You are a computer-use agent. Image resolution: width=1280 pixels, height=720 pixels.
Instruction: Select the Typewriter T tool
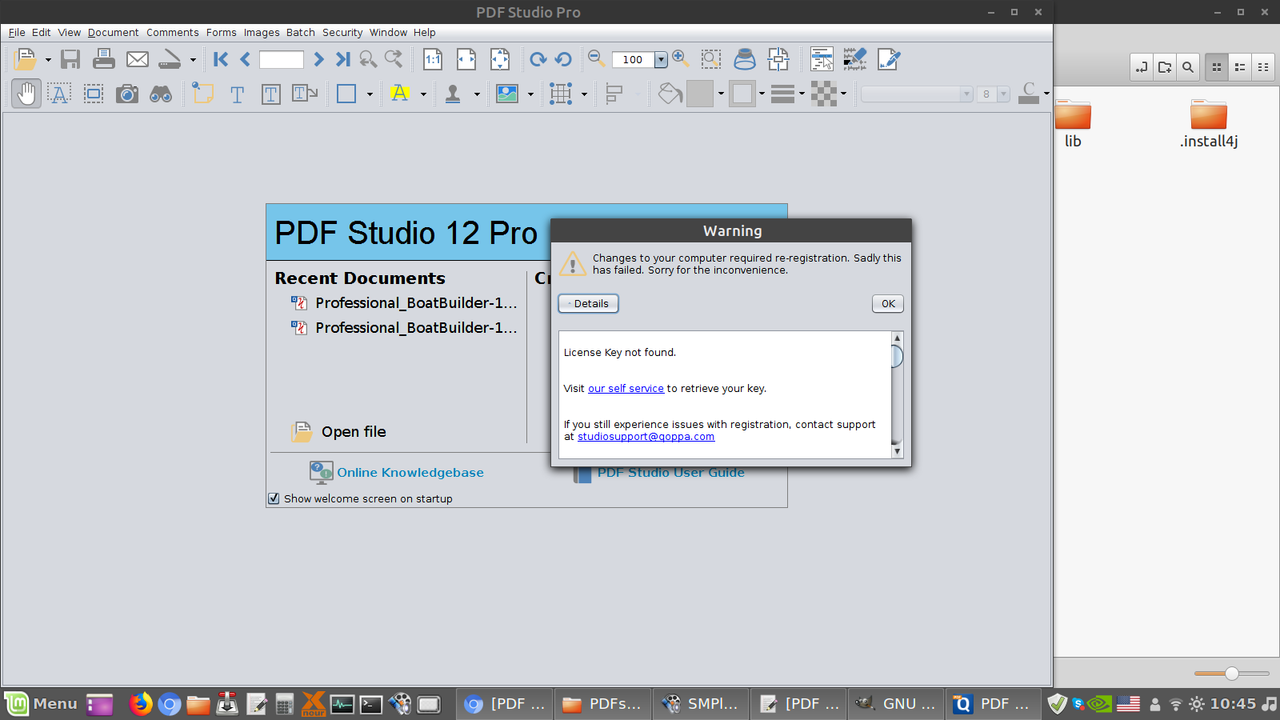(x=237, y=94)
